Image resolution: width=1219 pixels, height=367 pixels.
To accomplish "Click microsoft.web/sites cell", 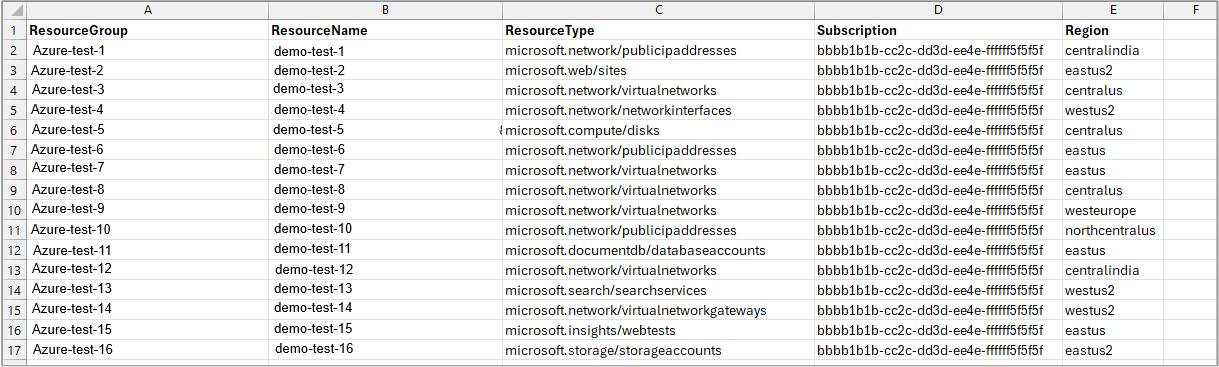I will pyautogui.click(x=659, y=70).
